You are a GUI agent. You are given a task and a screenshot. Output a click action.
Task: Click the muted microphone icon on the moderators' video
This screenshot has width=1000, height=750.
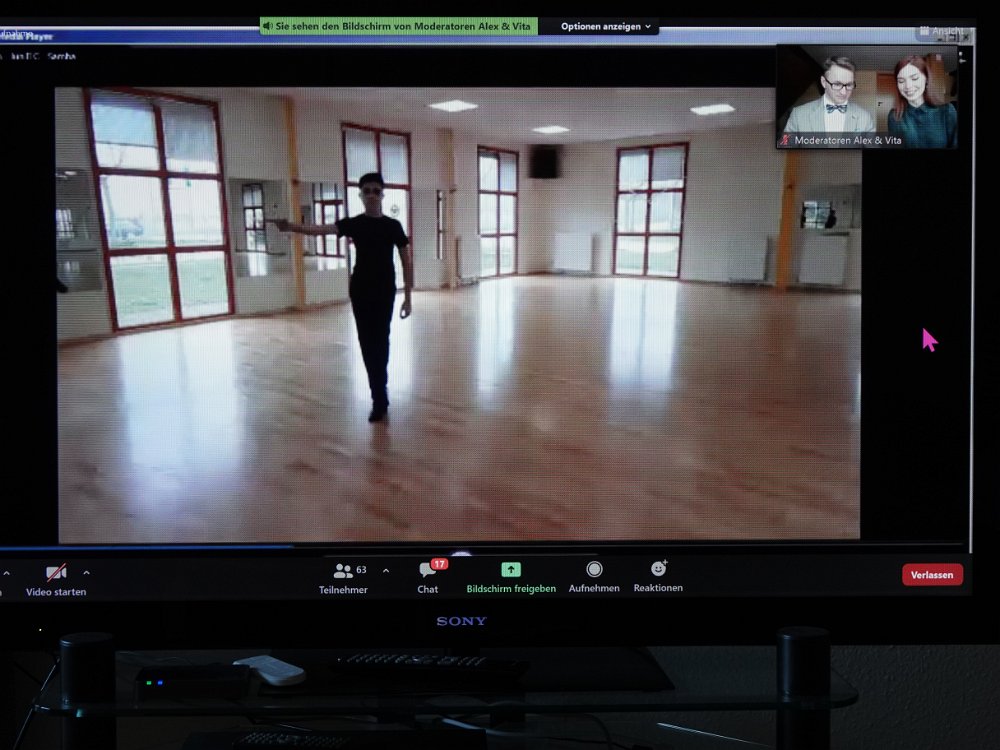(x=785, y=140)
